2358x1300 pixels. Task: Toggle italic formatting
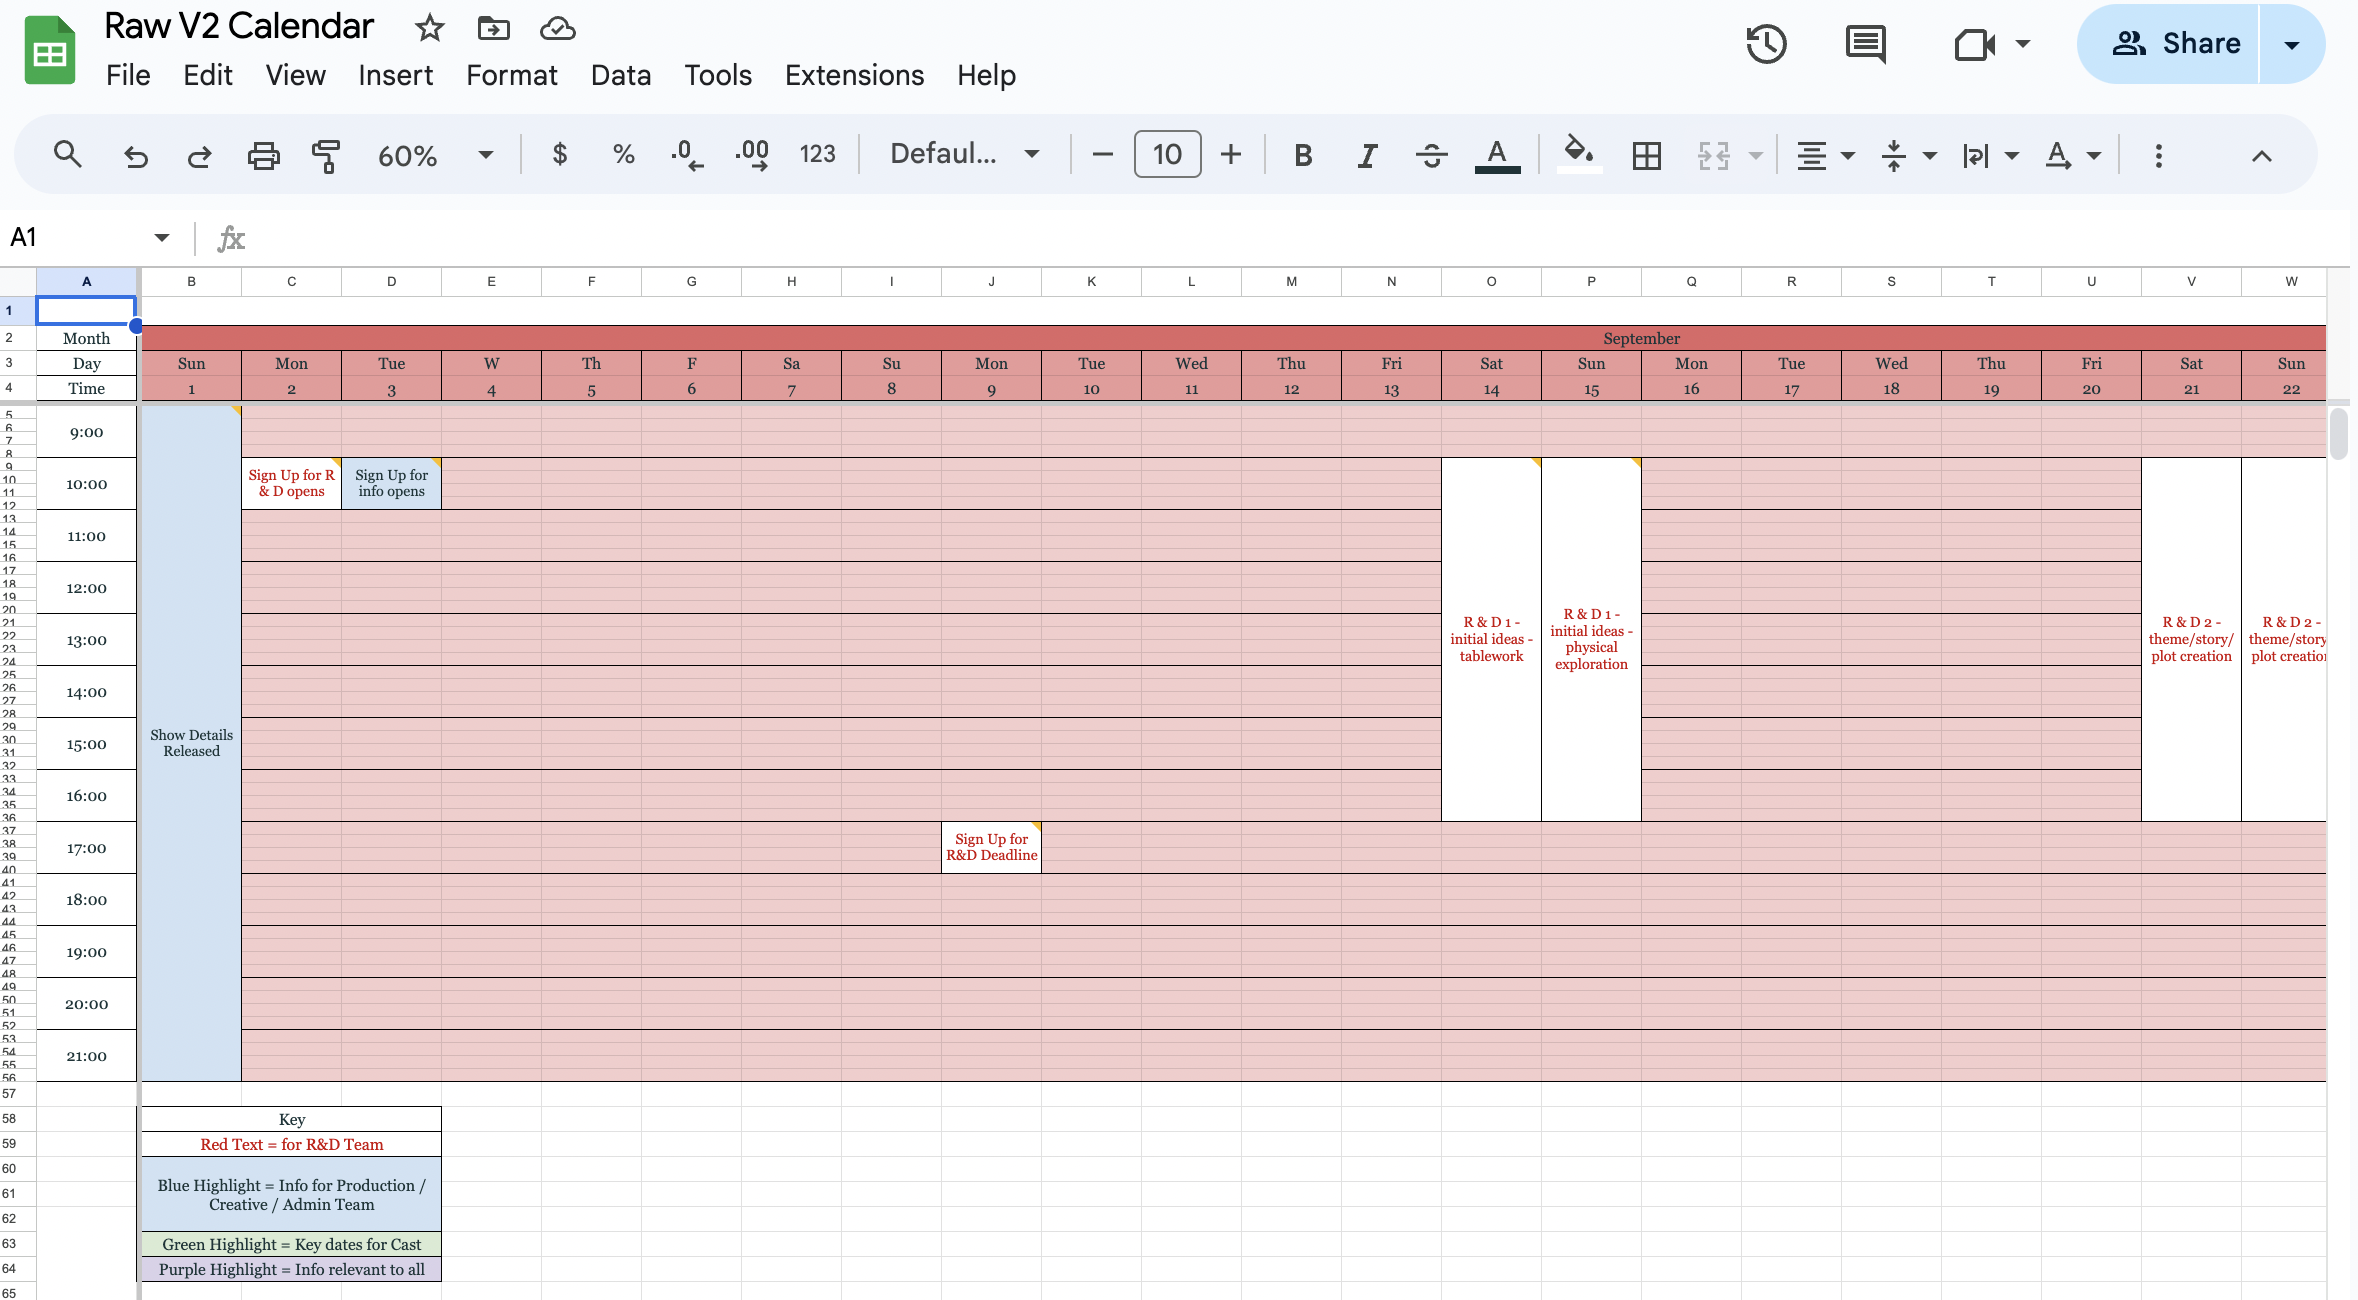tap(1367, 155)
